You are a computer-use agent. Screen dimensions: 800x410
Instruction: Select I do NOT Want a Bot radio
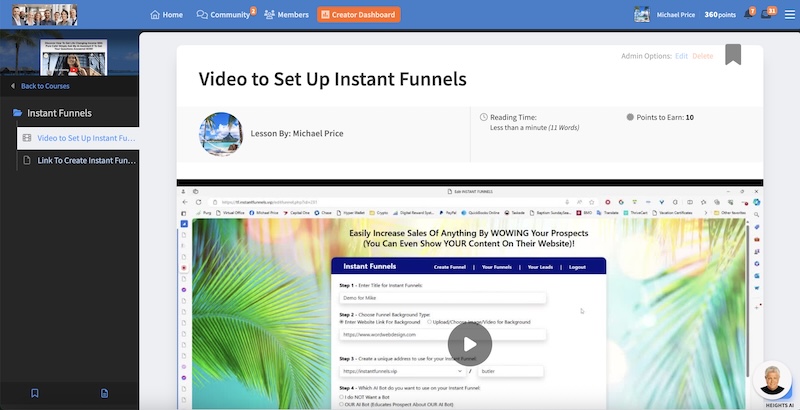[x=341, y=397]
